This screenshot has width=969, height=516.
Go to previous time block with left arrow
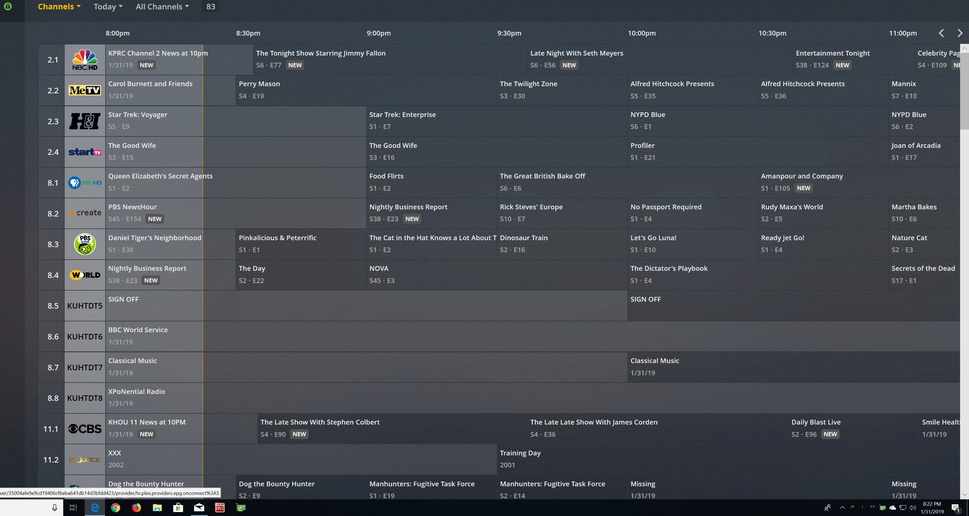[x=941, y=33]
